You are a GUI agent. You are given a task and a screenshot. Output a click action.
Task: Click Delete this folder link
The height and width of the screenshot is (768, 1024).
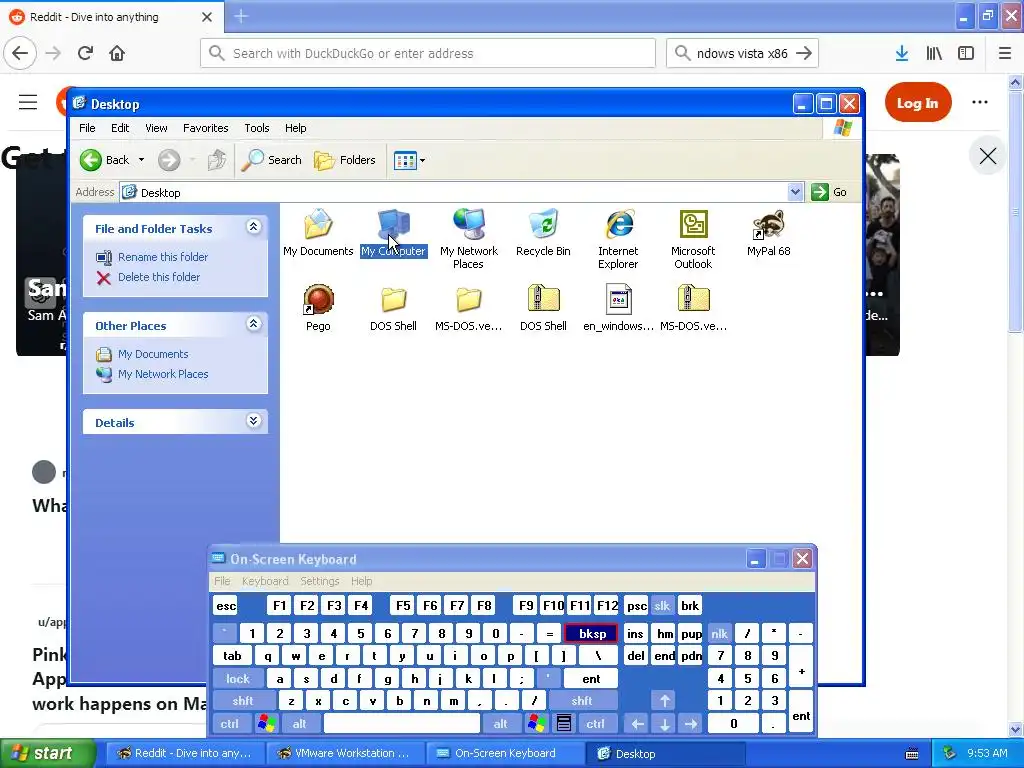point(159,277)
